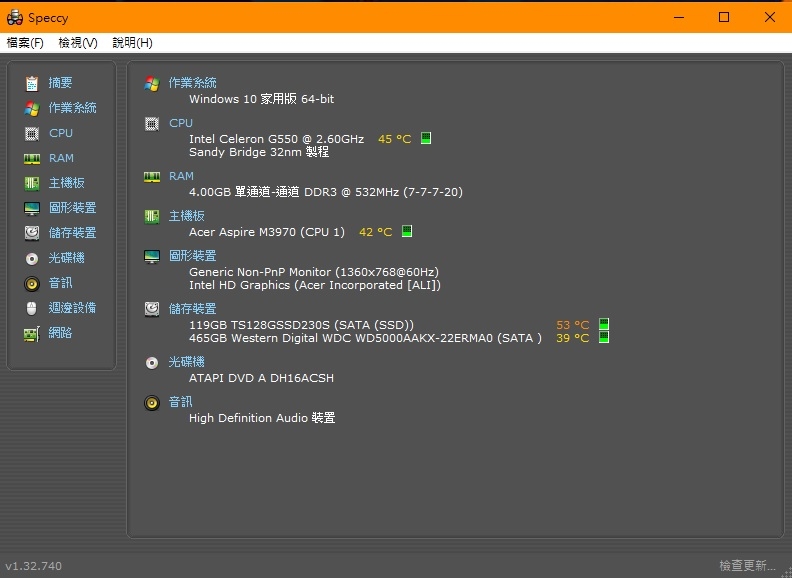Image resolution: width=792 pixels, height=578 pixels.
Task: Open the 檢視(V) menu
Action: click(x=78, y=43)
